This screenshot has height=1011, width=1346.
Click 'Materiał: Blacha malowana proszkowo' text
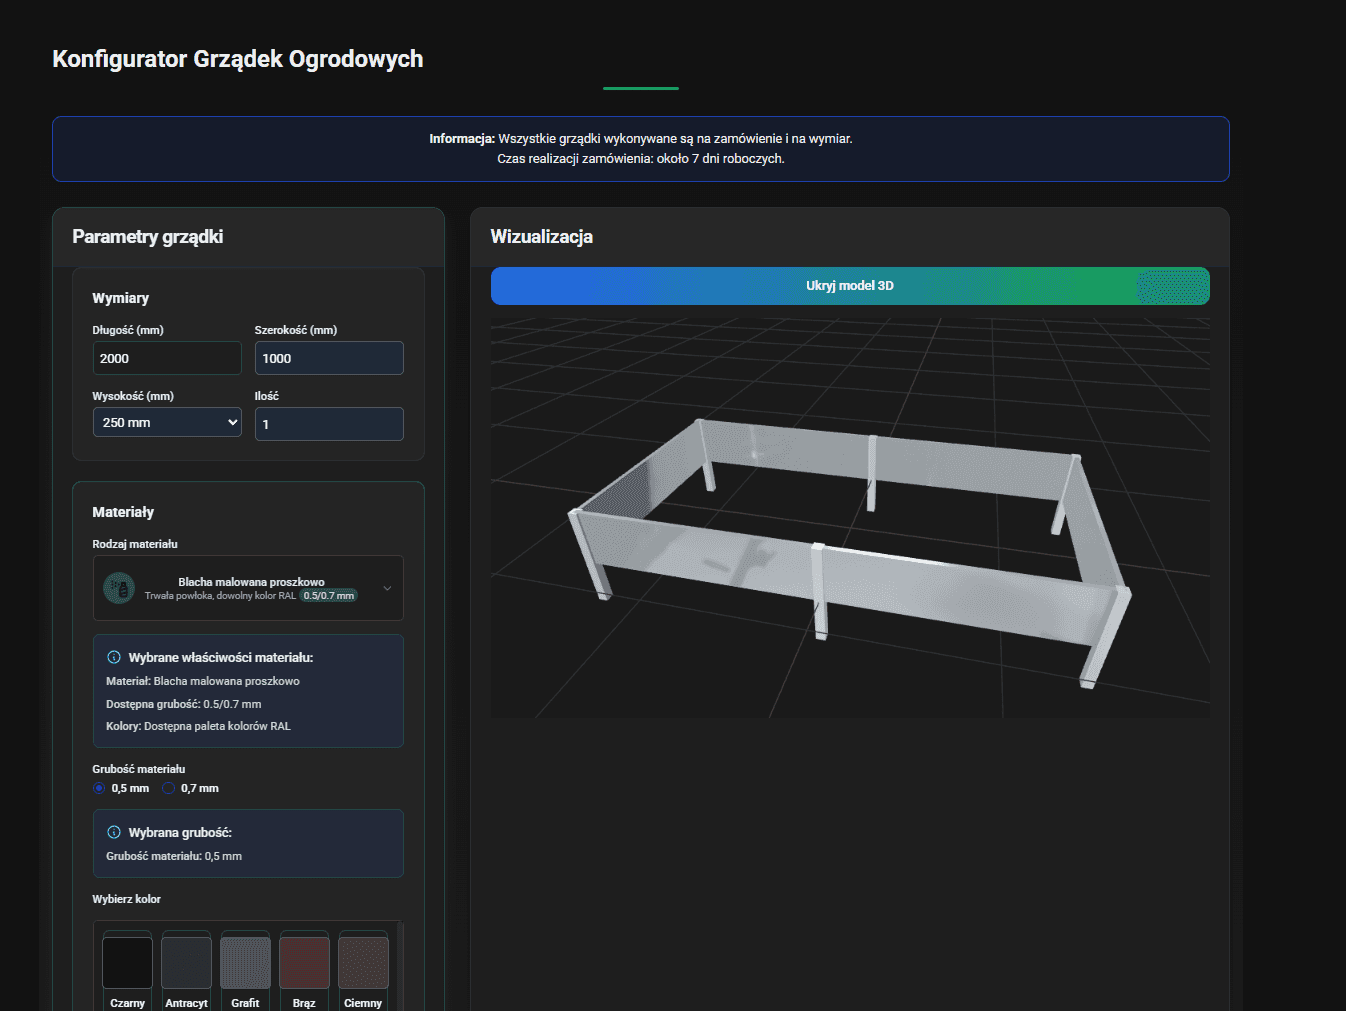203,681
